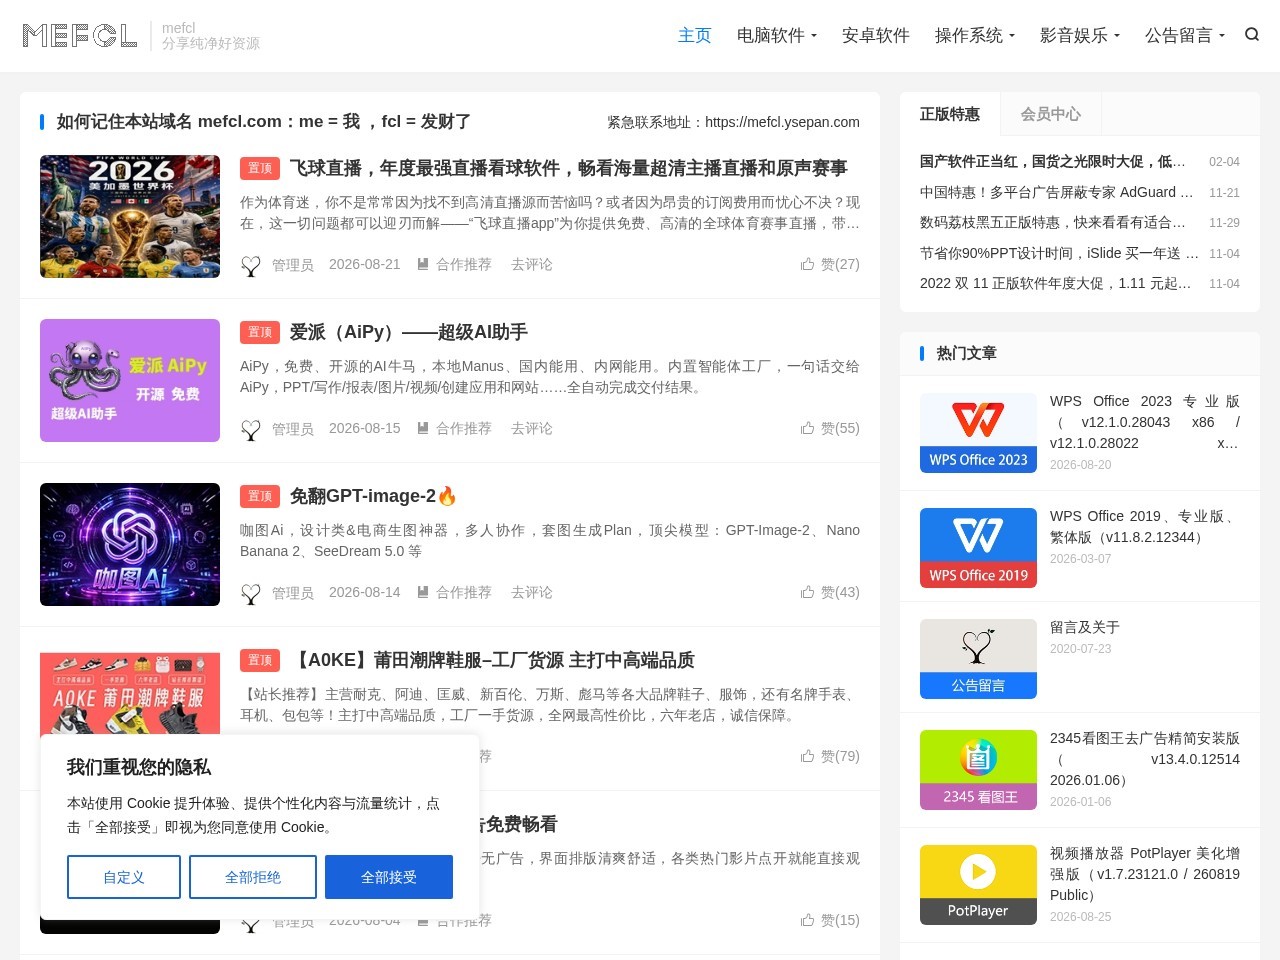Click the 置顶 badge on AOKE post
Viewport: 1280px width, 960px height.
point(260,660)
